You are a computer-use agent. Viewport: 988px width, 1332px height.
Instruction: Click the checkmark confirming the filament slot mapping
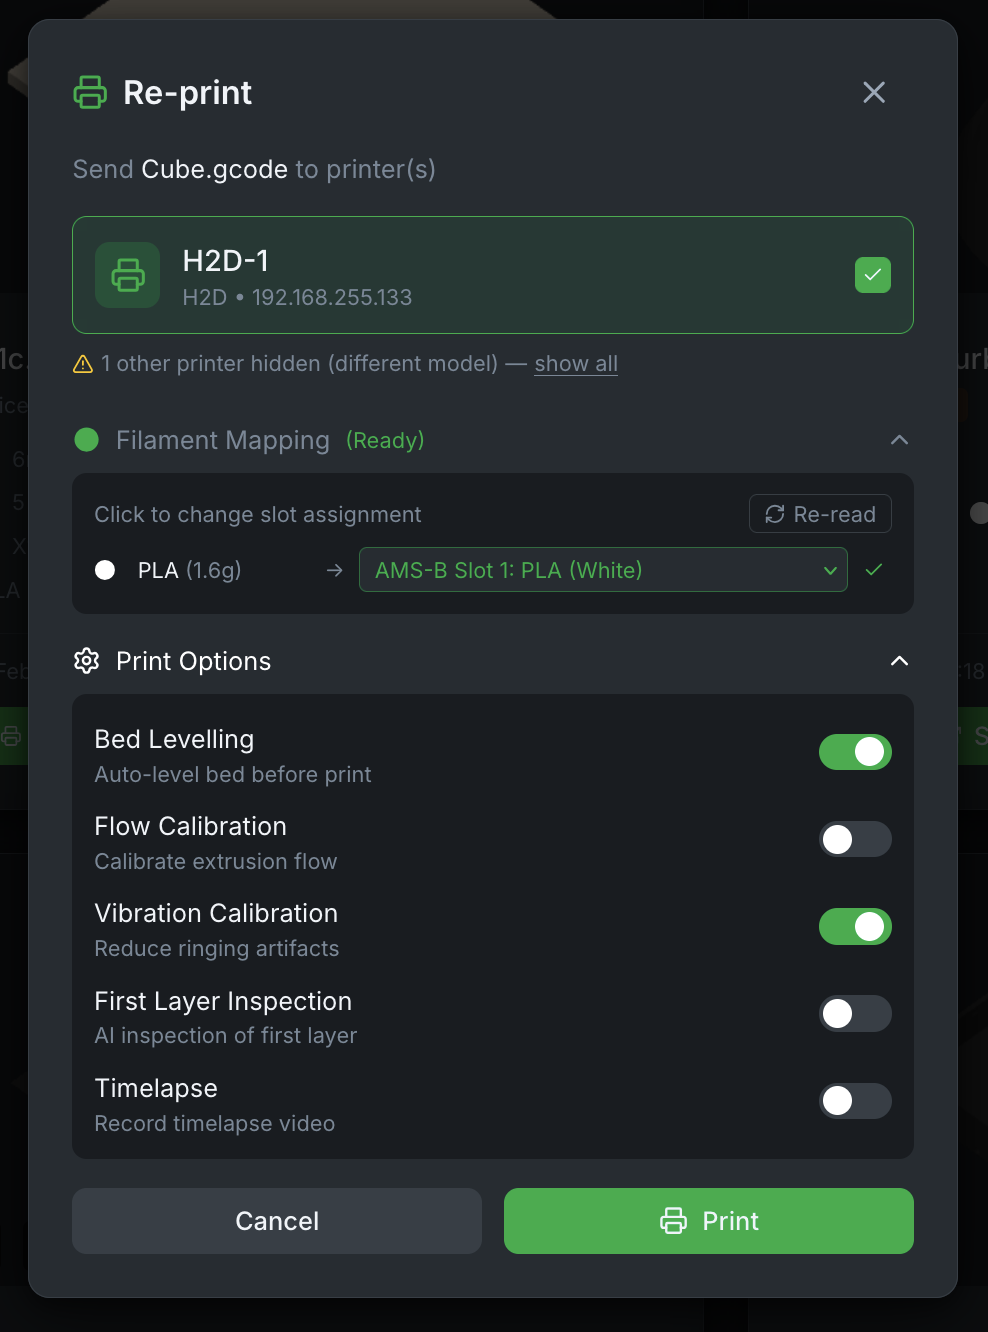[873, 570]
